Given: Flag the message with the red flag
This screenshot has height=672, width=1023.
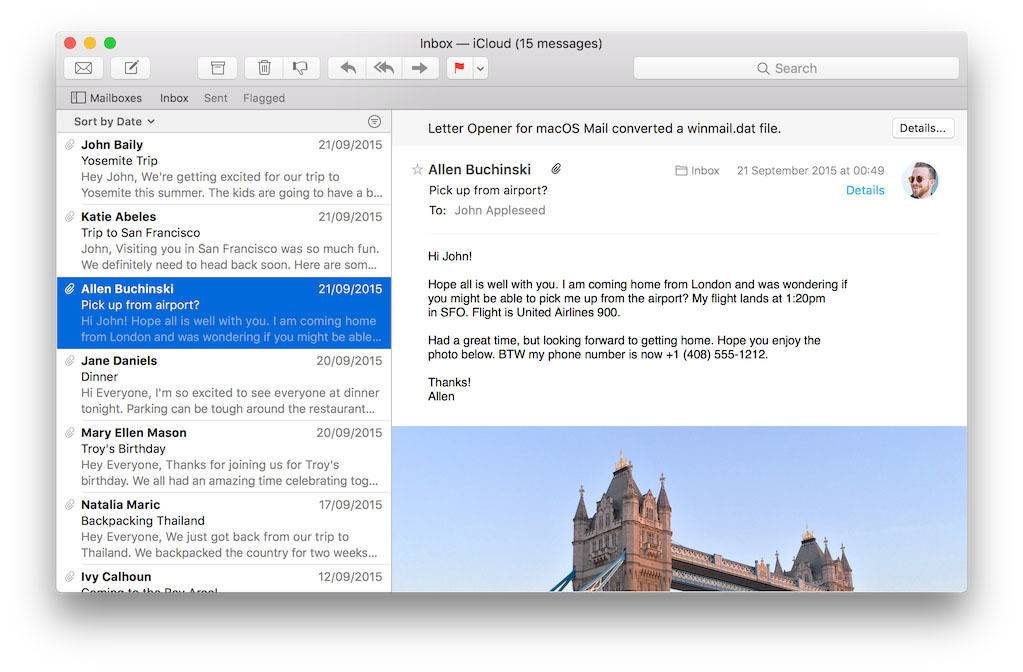Looking at the screenshot, I should [x=459, y=68].
